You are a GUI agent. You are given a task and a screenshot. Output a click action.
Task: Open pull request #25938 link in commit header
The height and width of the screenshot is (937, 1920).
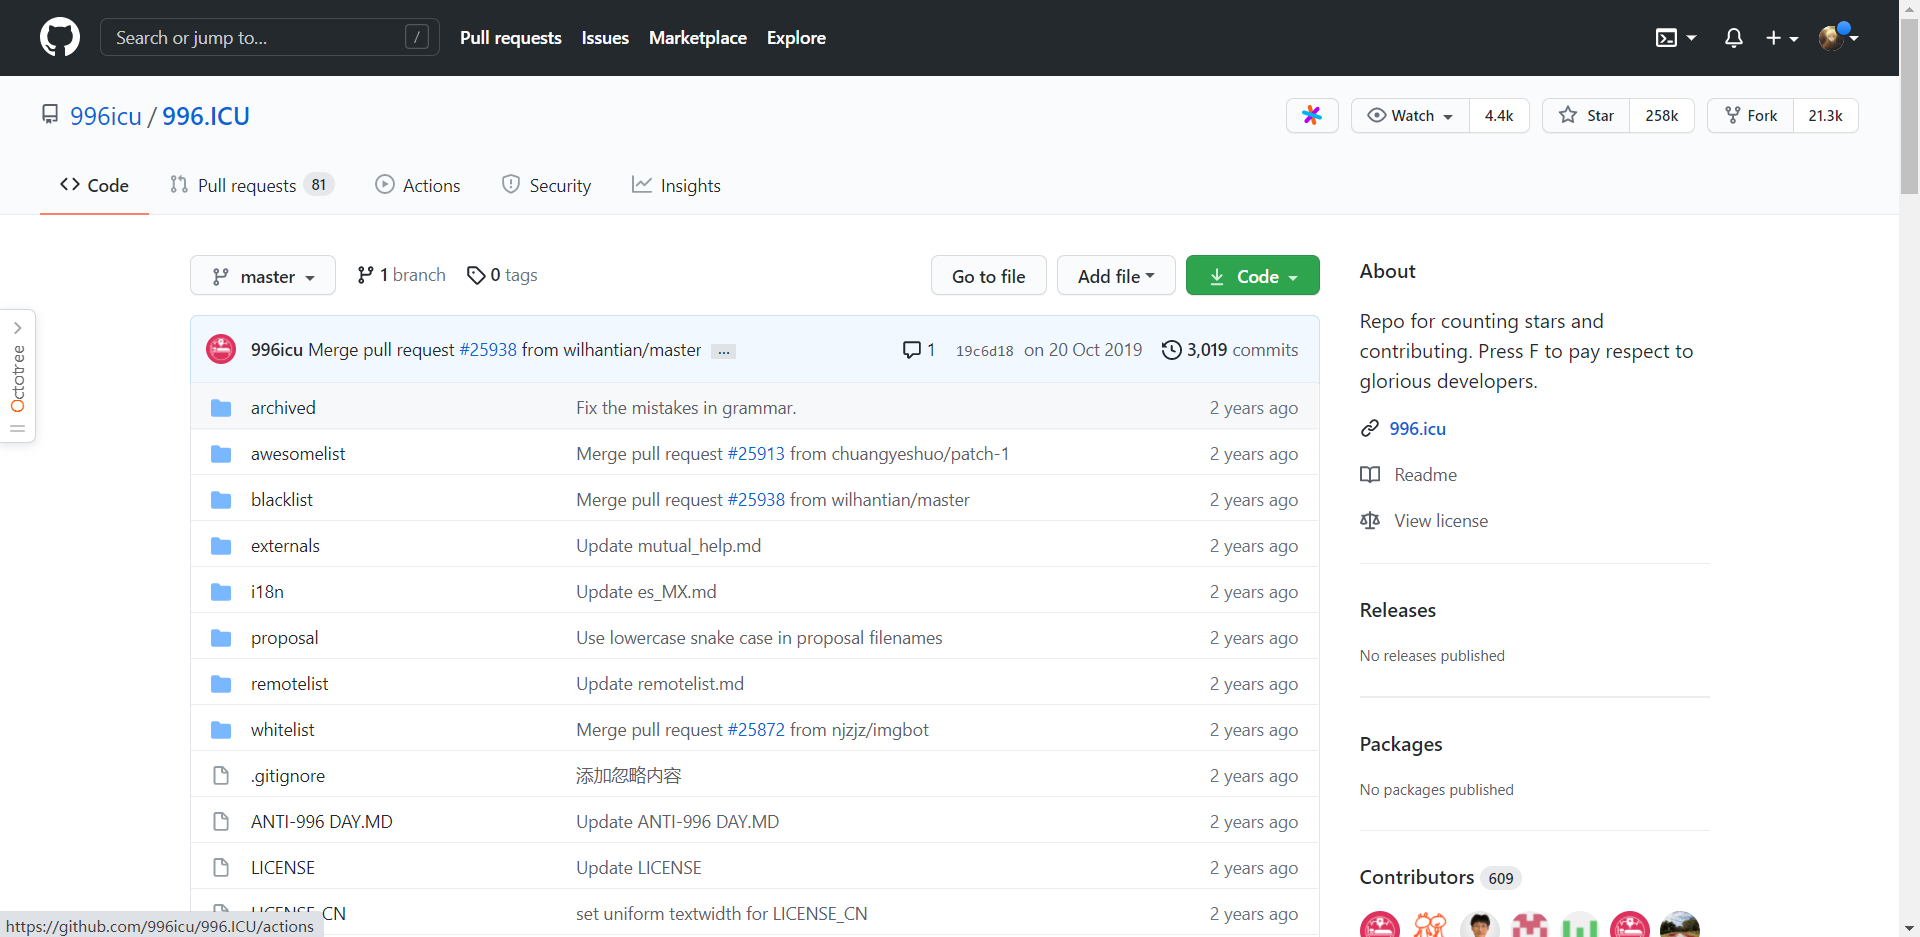(488, 350)
